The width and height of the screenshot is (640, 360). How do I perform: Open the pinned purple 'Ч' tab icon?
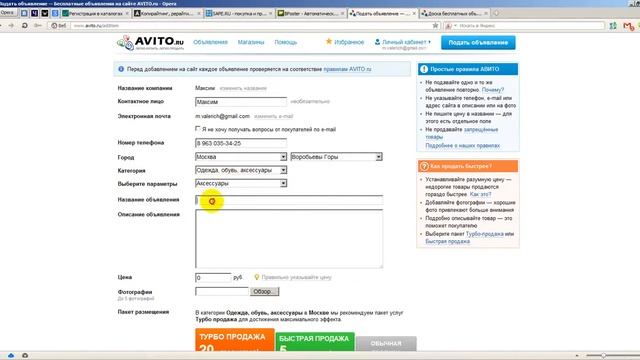point(35,13)
